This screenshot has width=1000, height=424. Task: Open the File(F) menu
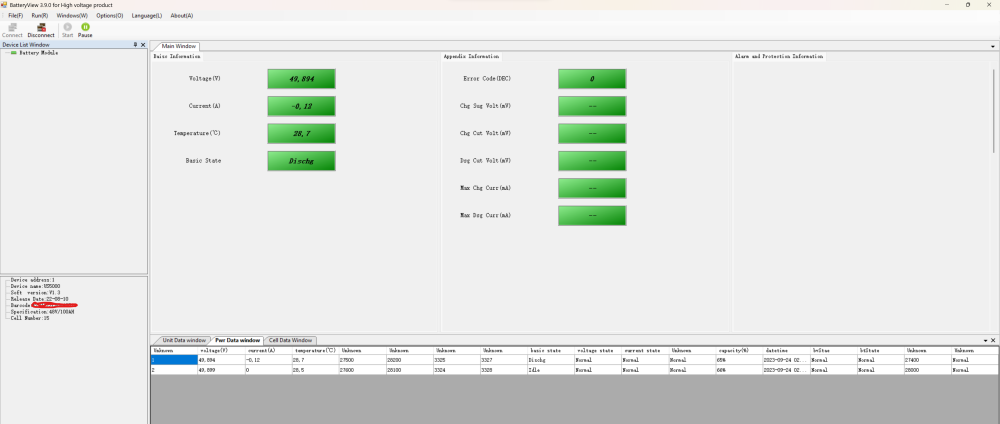tap(16, 15)
